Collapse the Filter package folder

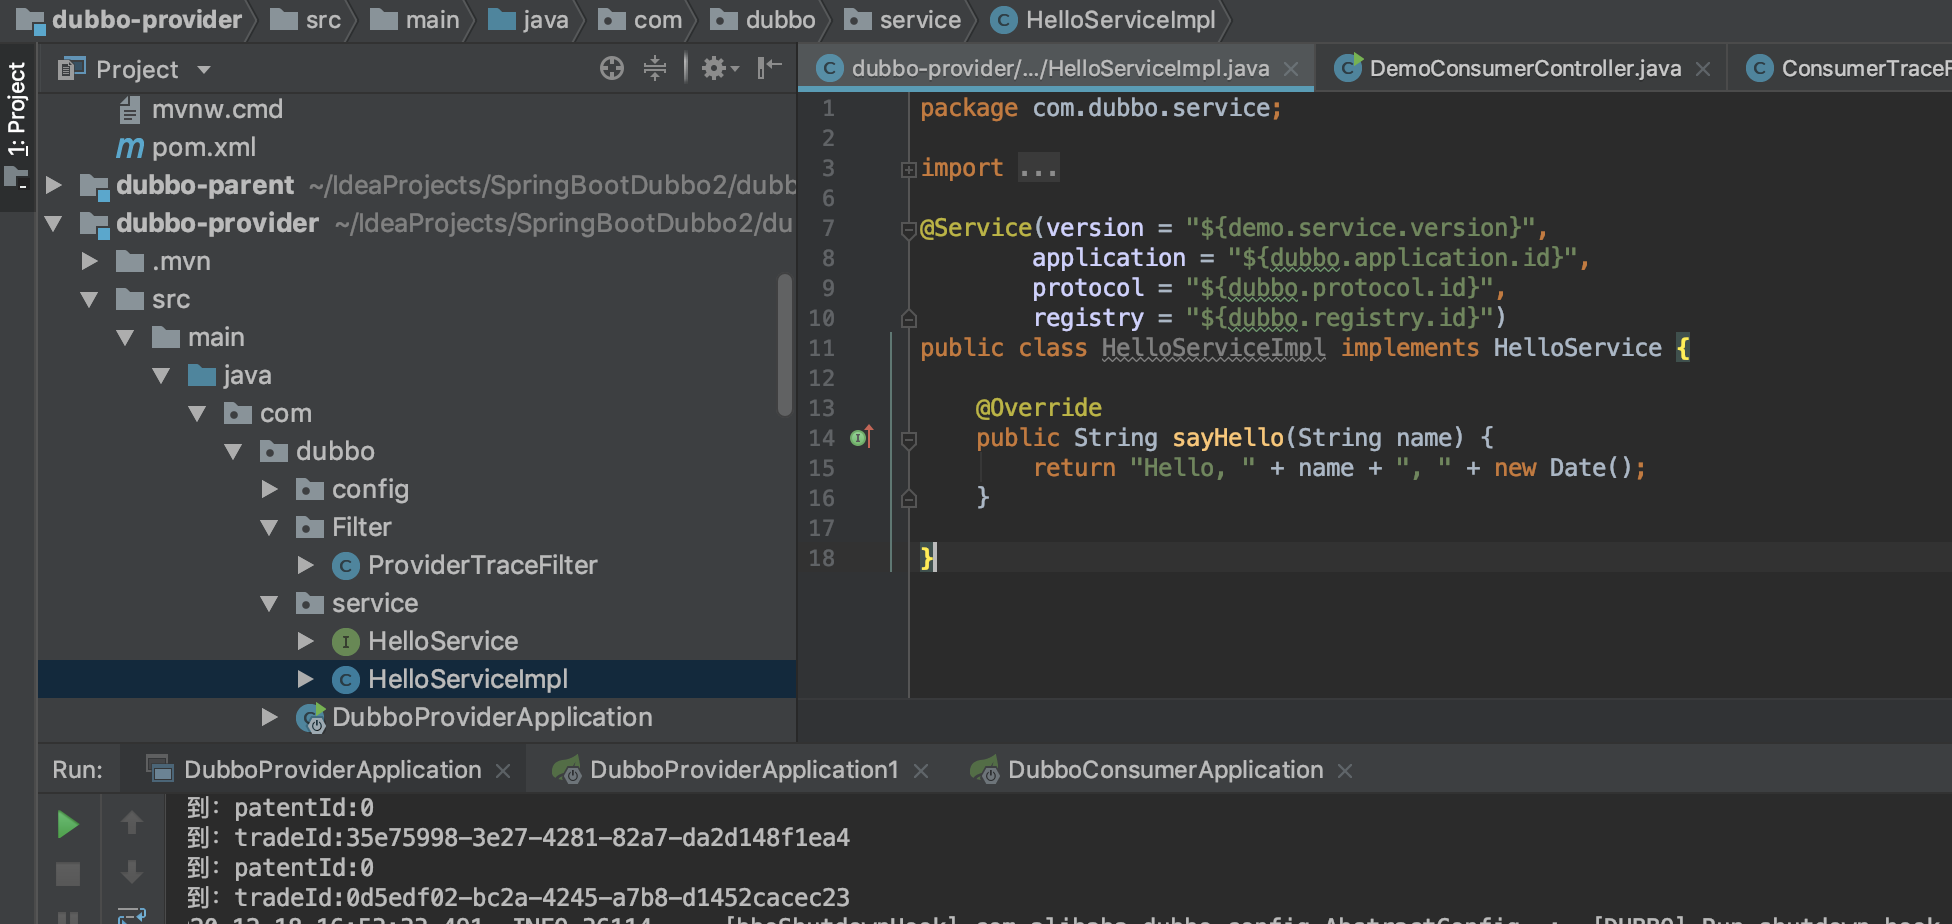tap(269, 527)
